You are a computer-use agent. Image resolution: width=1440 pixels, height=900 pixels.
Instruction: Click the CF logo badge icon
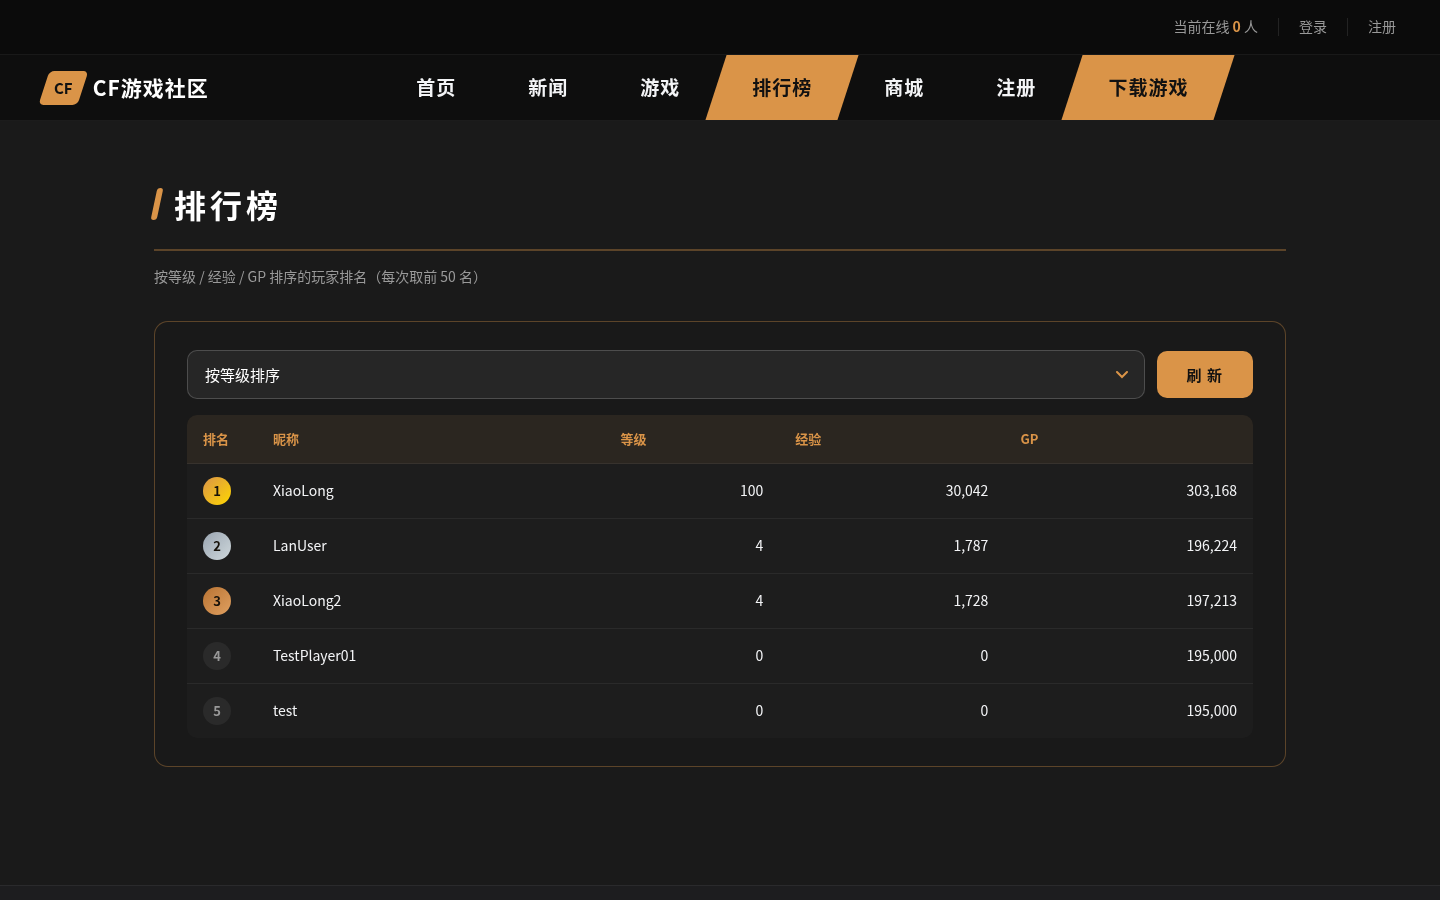pyautogui.click(x=63, y=88)
